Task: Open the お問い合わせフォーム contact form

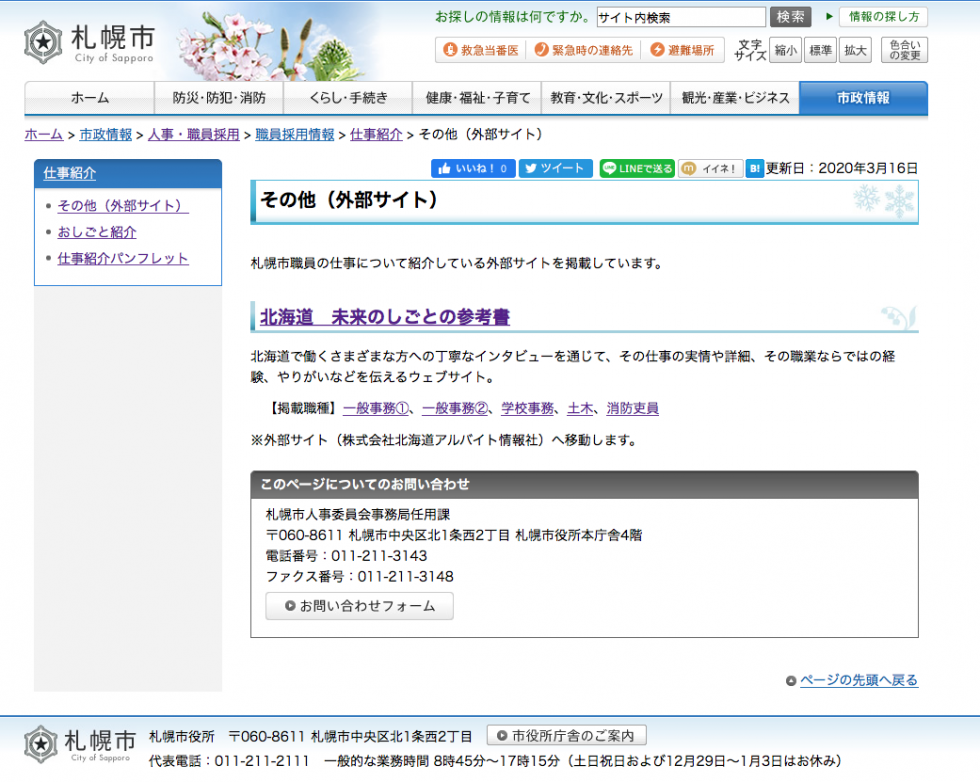Action: click(x=359, y=606)
